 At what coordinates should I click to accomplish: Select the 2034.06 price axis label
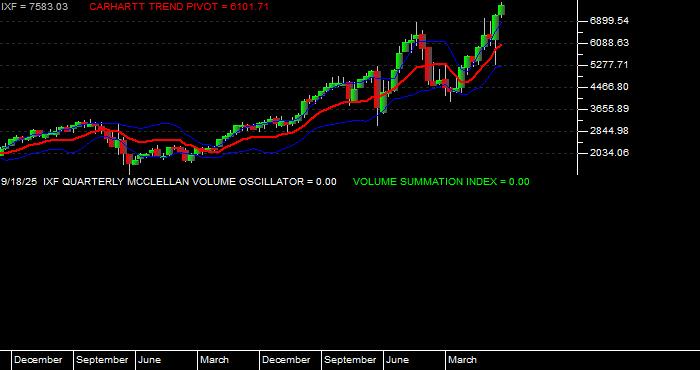(609, 153)
